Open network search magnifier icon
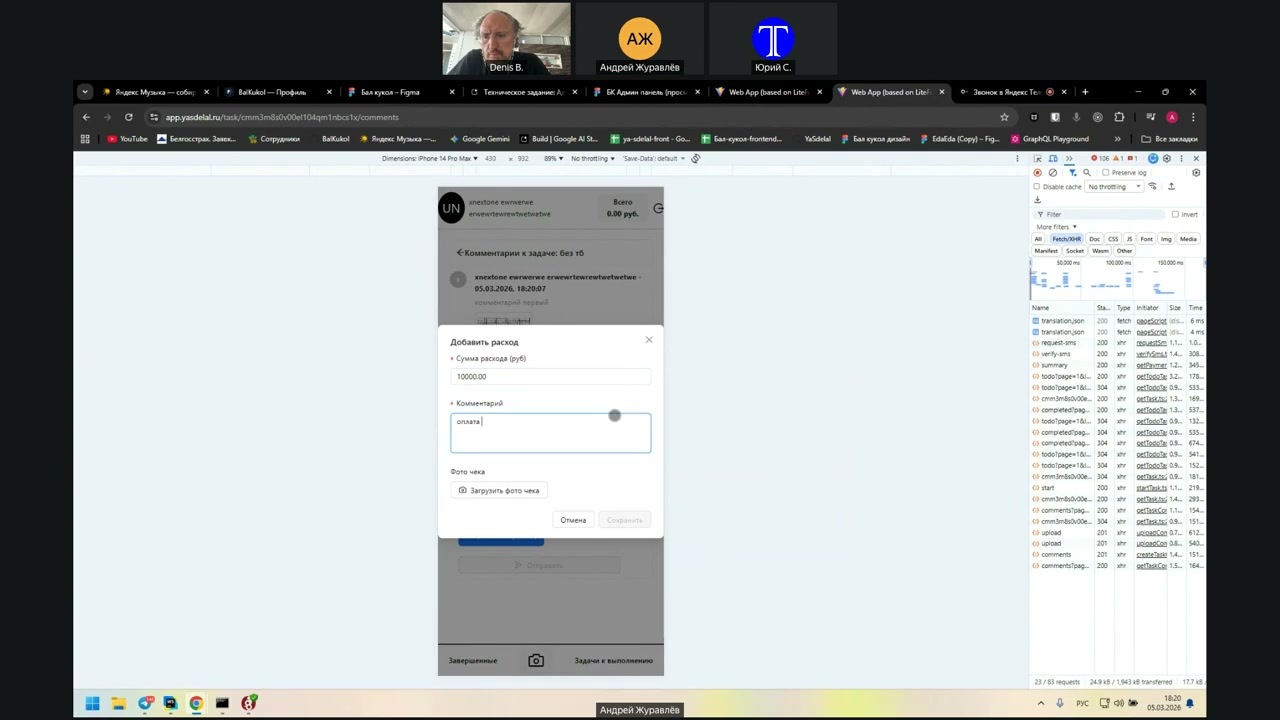The width and height of the screenshot is (1280, 720). (x=1087, y=173)
